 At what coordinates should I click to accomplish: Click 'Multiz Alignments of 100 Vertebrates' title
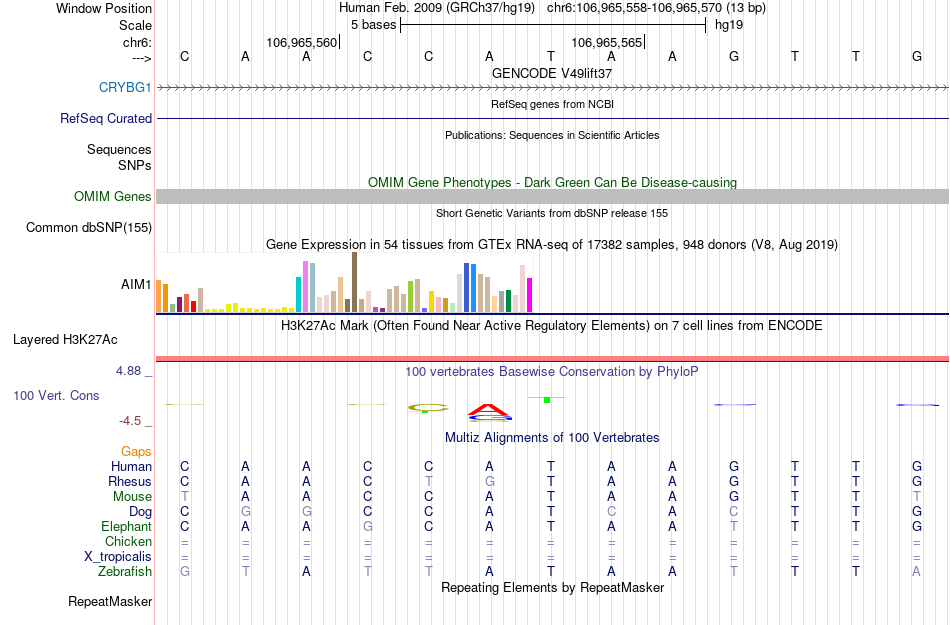[x=552, y=437]
